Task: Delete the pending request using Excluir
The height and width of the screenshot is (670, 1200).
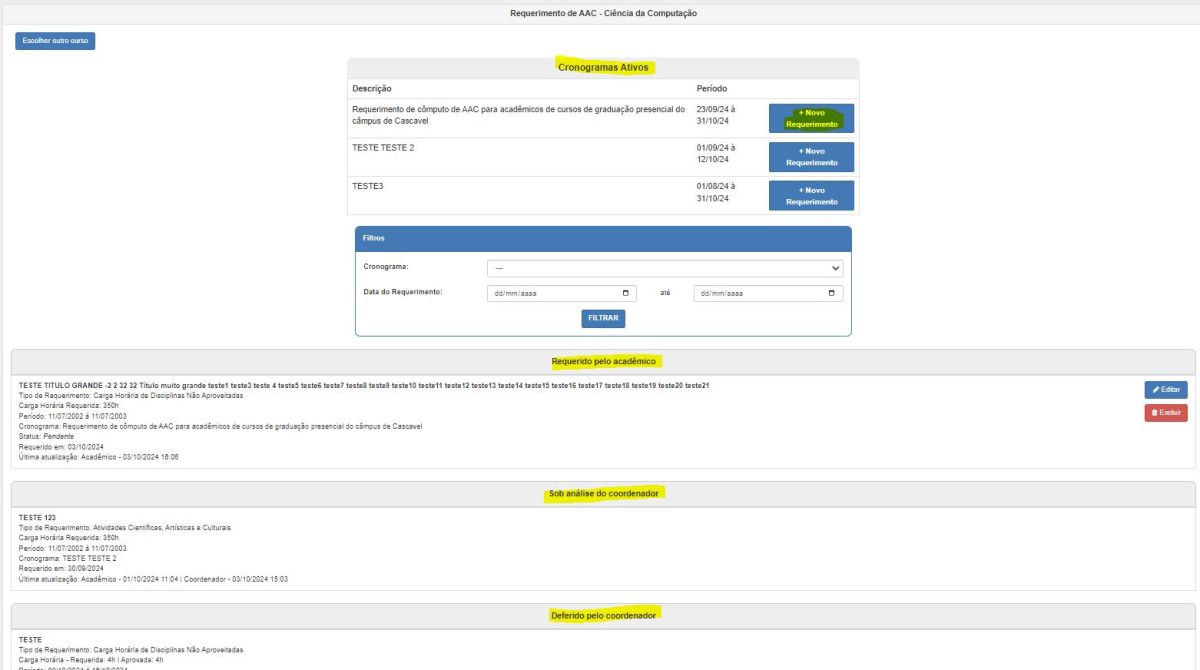Action: [1166, 412]
